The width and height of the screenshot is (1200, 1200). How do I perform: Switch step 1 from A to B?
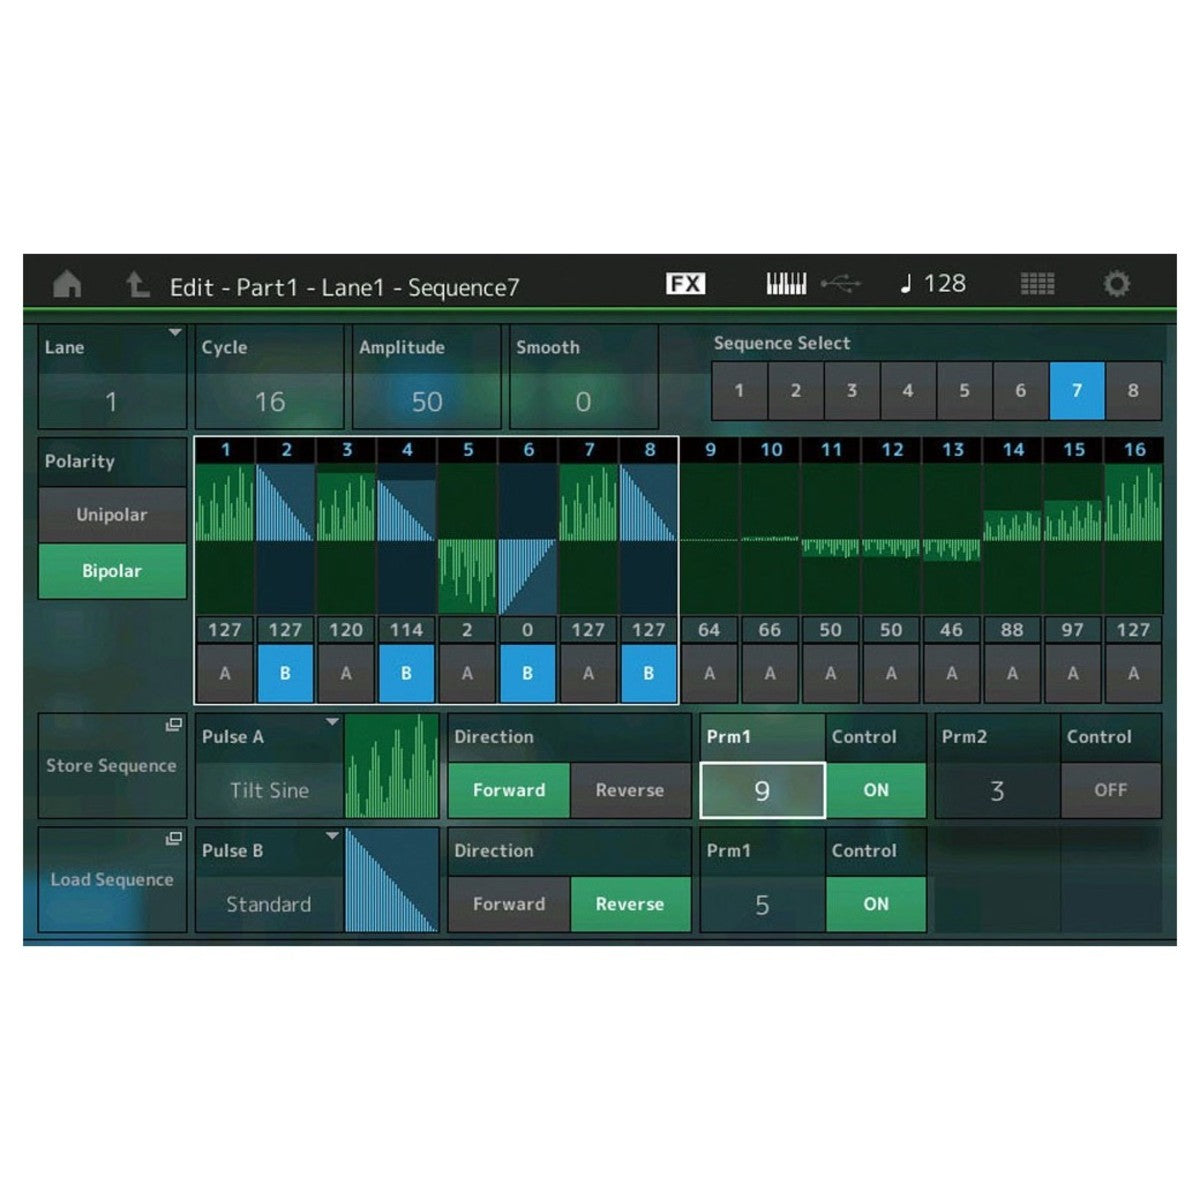point(225,672)
